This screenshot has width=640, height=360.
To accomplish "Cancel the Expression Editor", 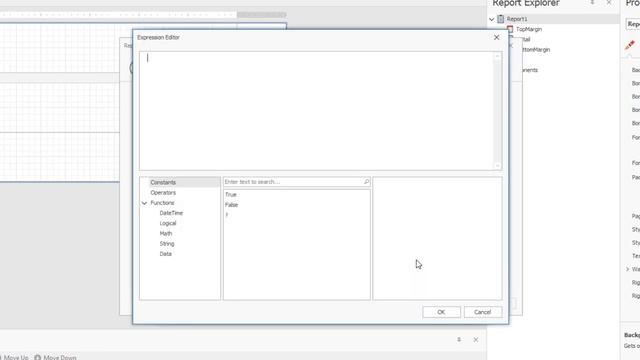I will pyautogui.click(x=482, y=312).
